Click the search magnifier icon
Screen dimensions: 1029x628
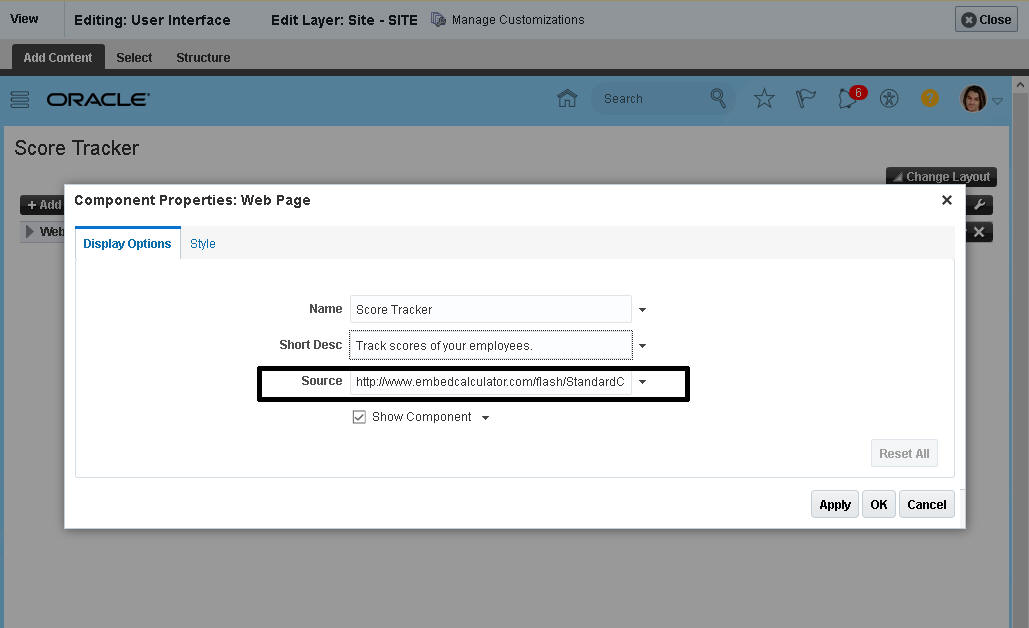point(718,98)
